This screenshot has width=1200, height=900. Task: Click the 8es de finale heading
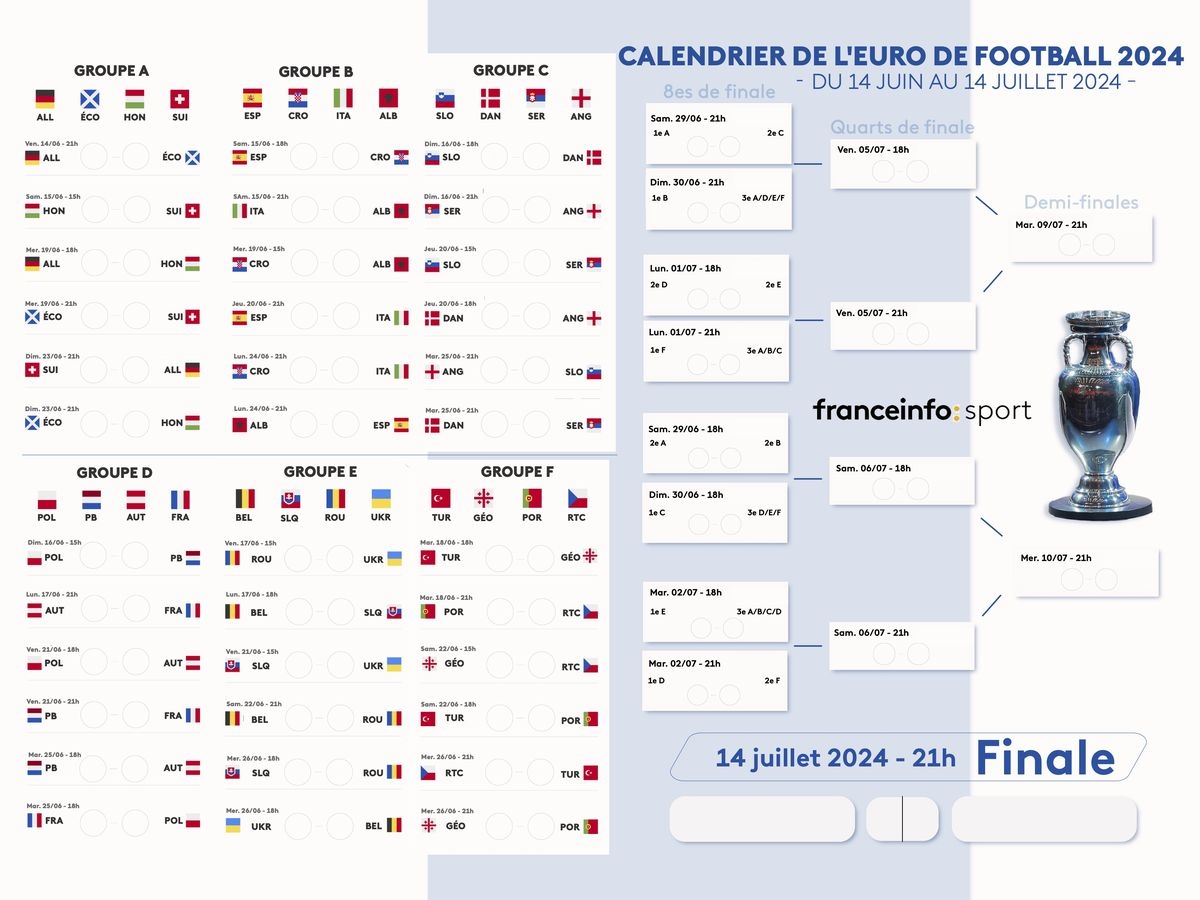coord(719,92)
